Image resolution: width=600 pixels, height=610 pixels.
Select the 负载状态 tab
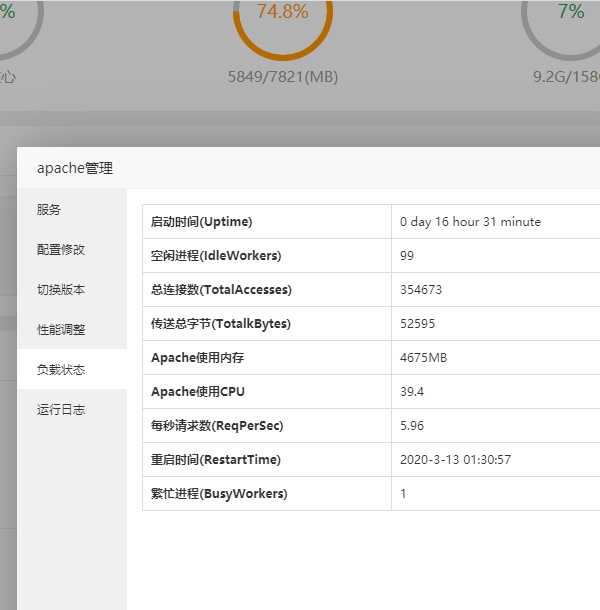(72, 369)
